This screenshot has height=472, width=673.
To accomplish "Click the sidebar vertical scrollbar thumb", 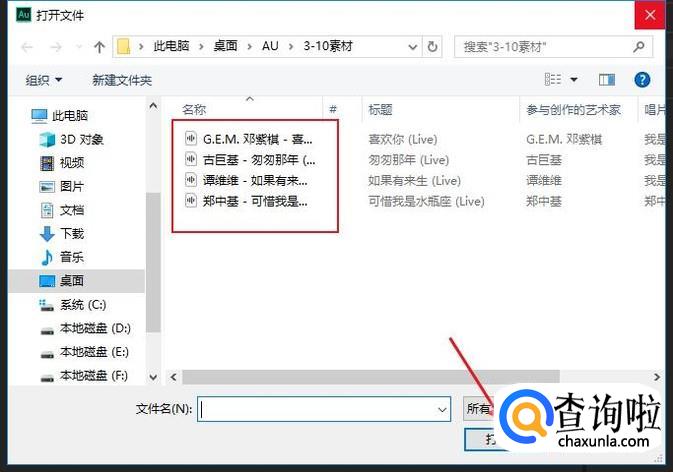I will (153, 262).
